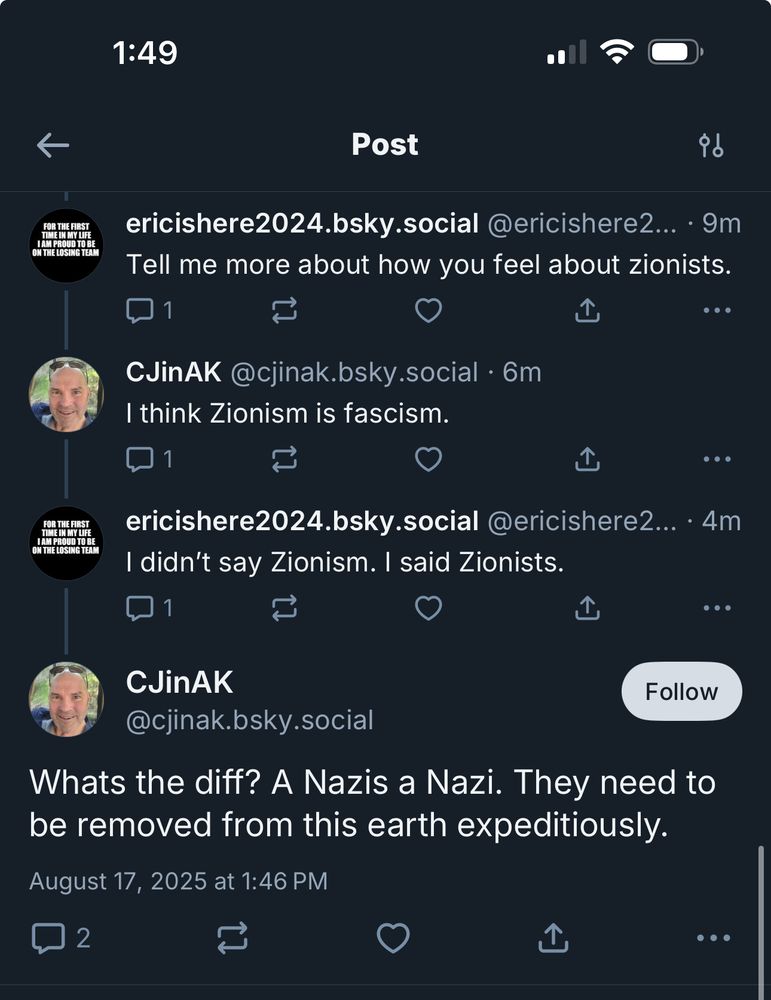Open thread preferences settings icon
This screenshot has height=1000, width=771.
(x=711, y=146)
